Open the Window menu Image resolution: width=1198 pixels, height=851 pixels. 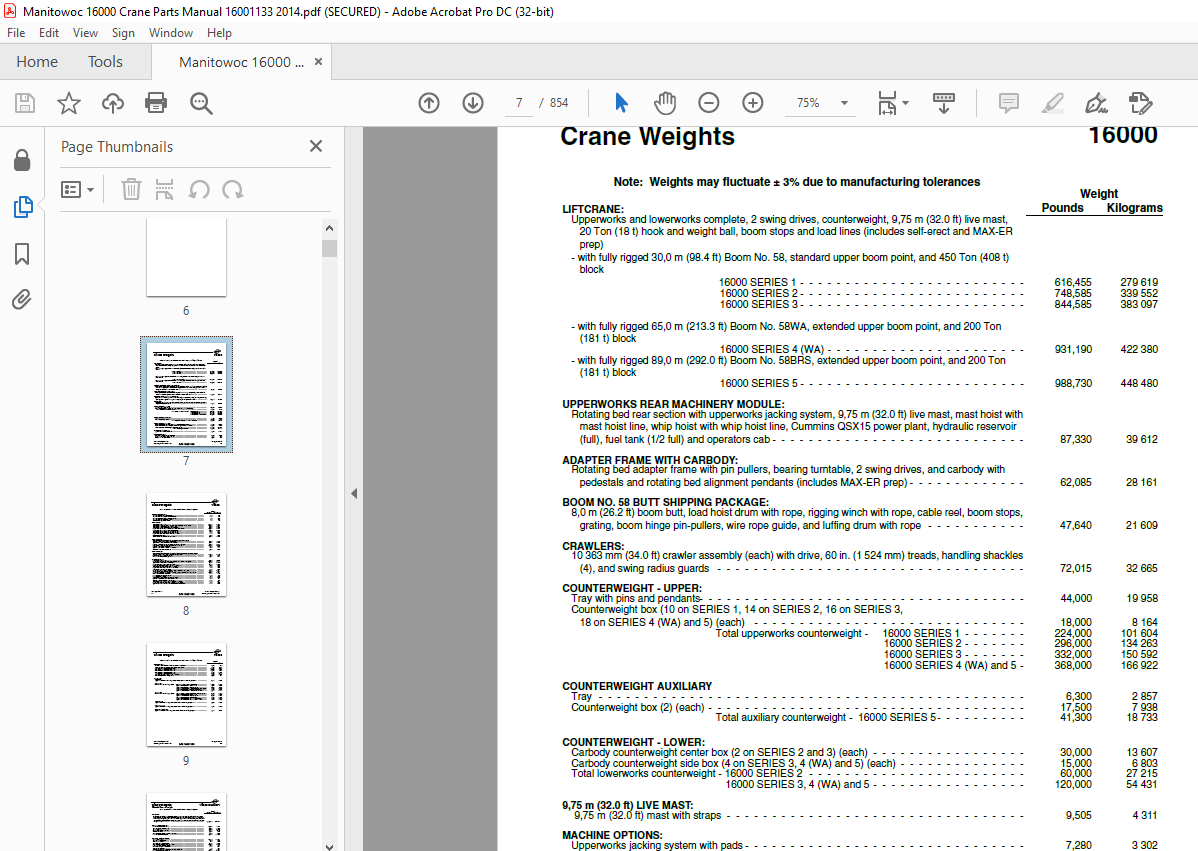click(170, 33)
